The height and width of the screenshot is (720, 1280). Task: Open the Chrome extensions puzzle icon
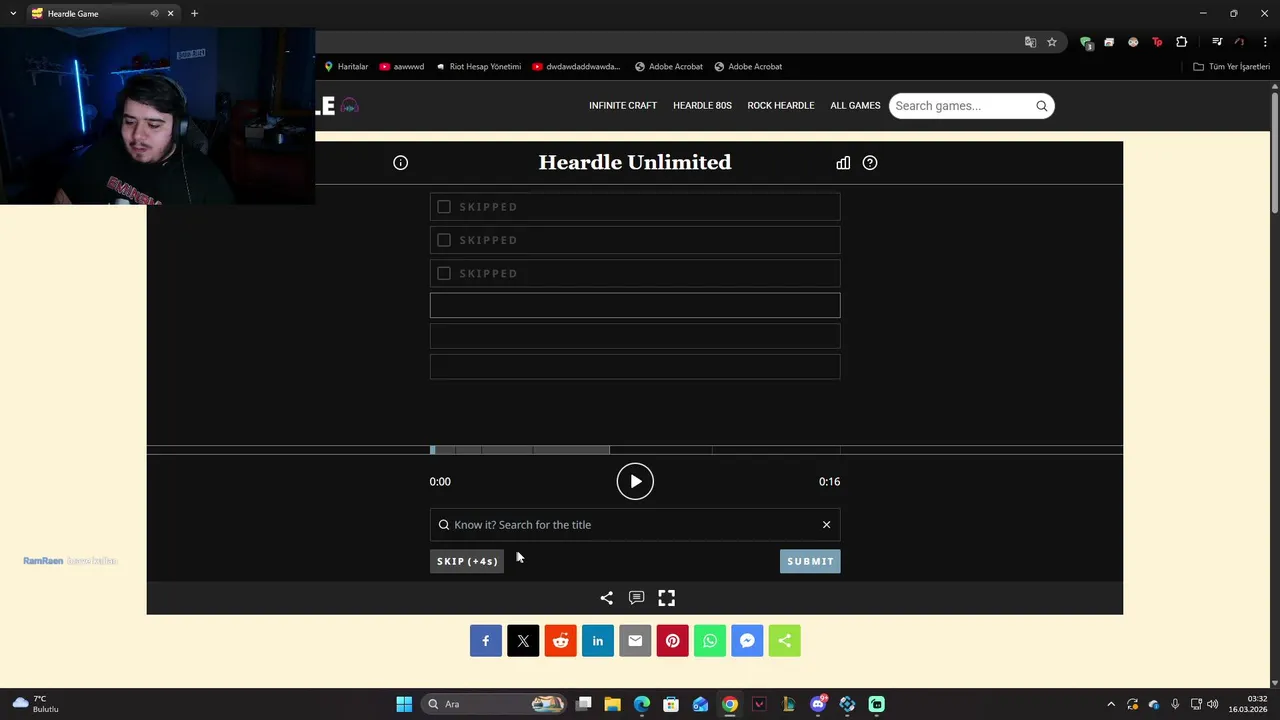(x=1181, y=42)
